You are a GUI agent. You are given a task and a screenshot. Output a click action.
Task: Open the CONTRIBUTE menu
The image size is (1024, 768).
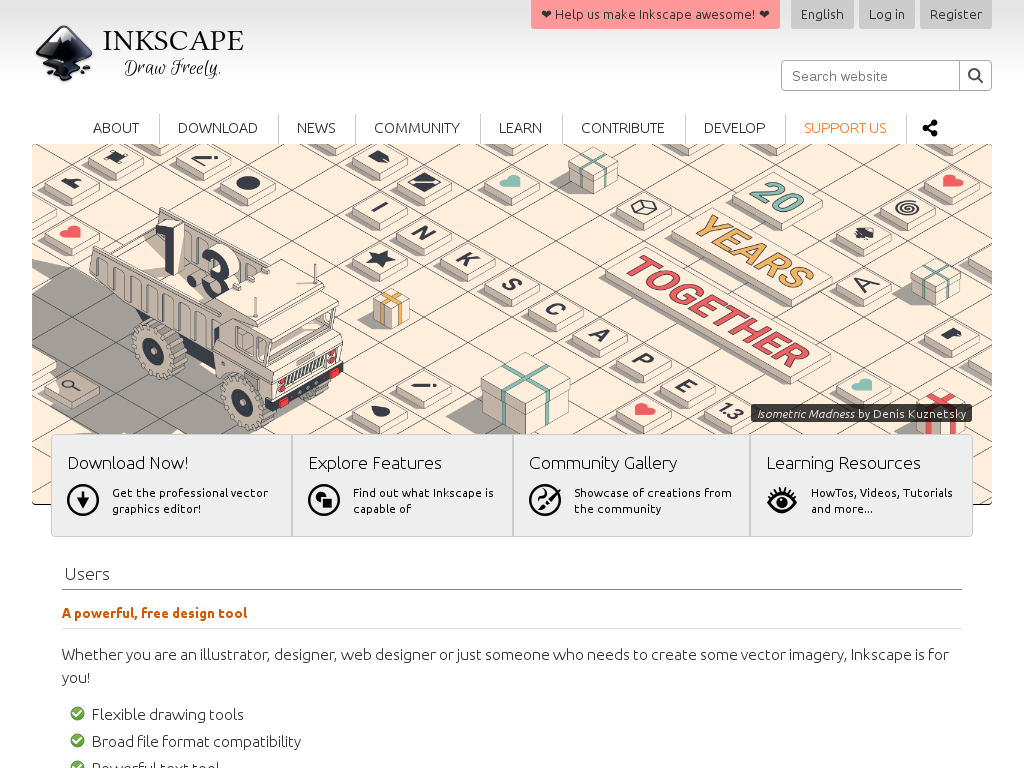pyautogui.click(x=622, y=128)
